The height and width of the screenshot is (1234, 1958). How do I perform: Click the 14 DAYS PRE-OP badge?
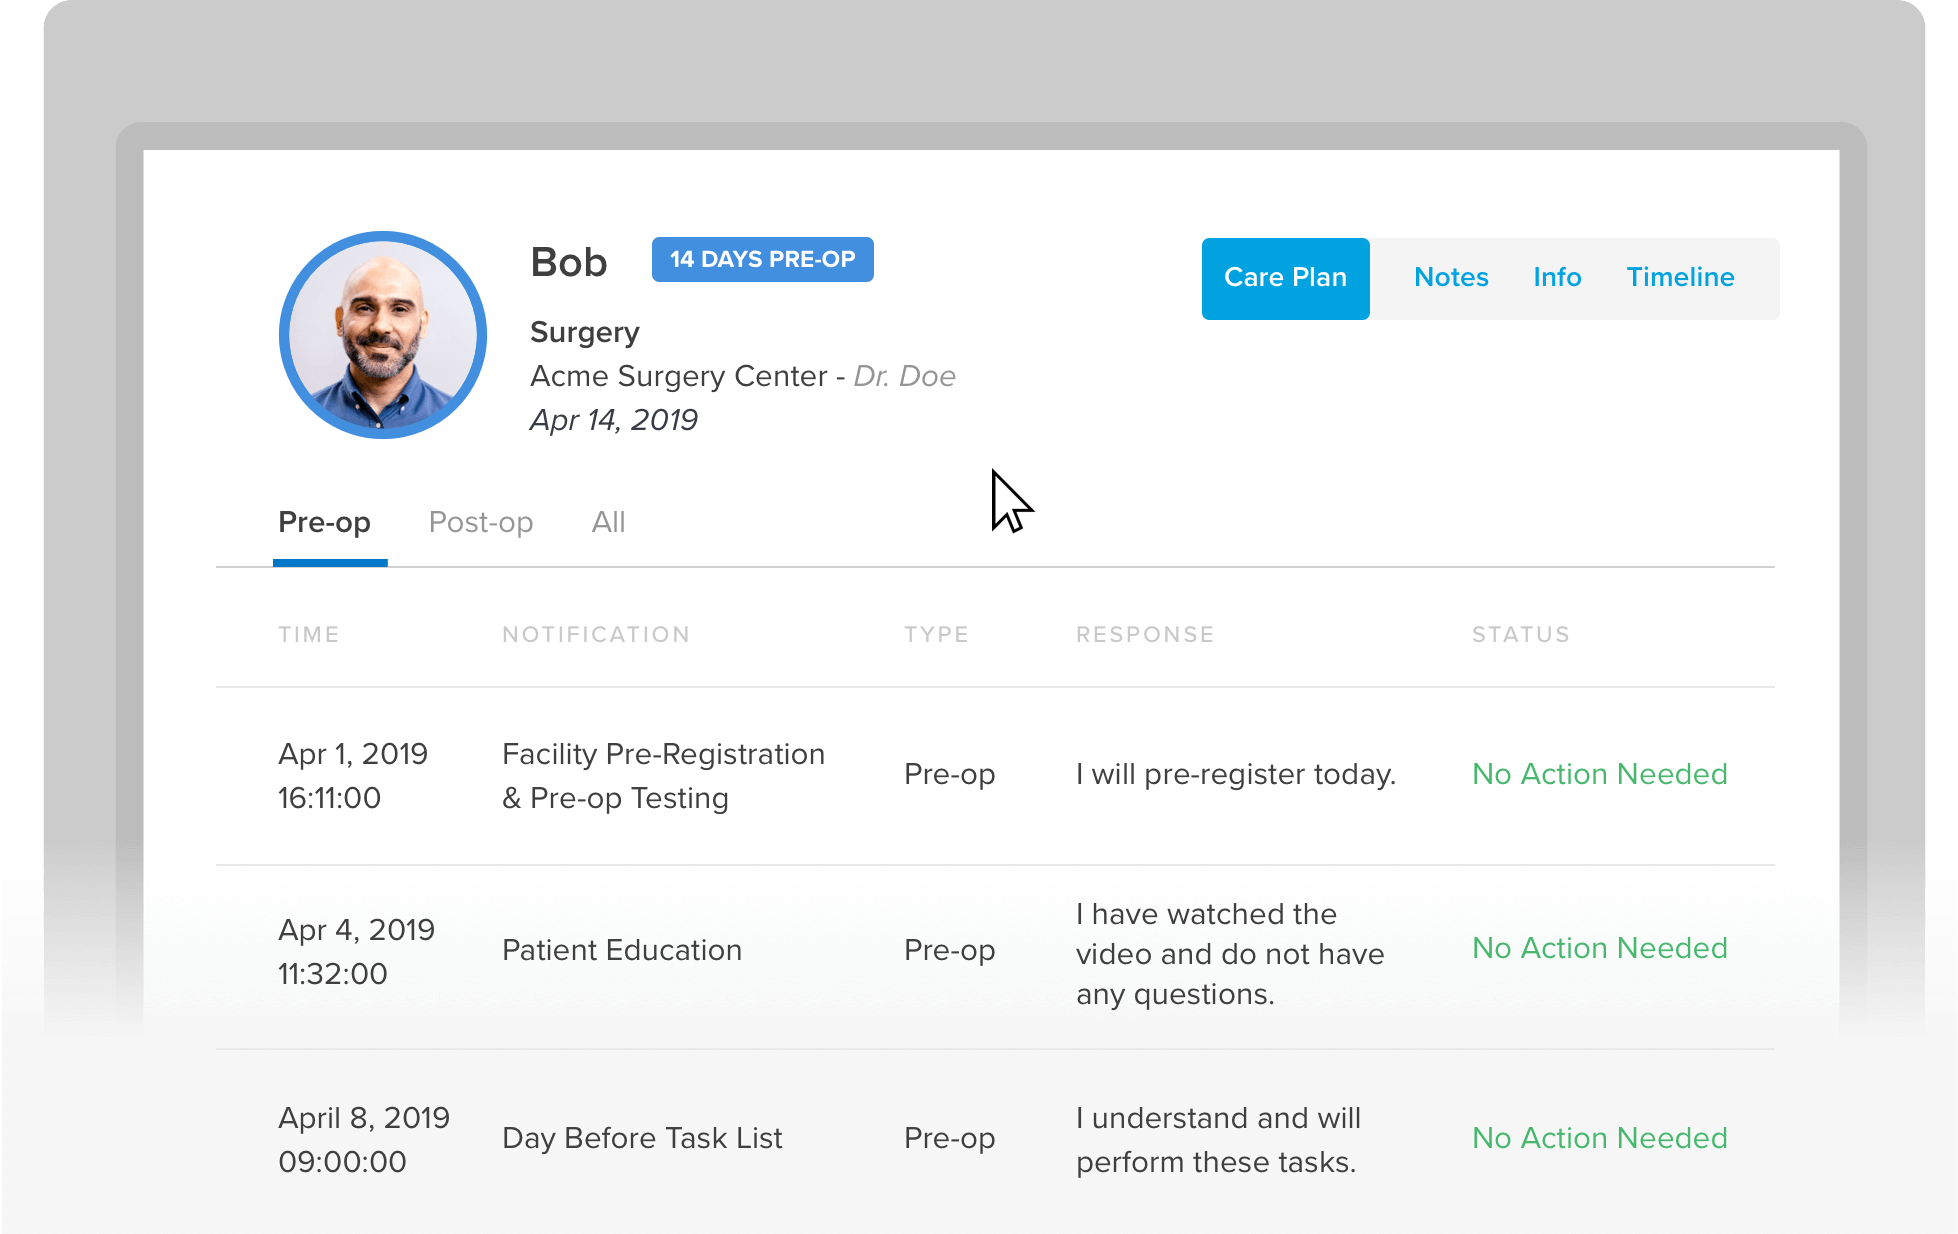pos(762,259)
